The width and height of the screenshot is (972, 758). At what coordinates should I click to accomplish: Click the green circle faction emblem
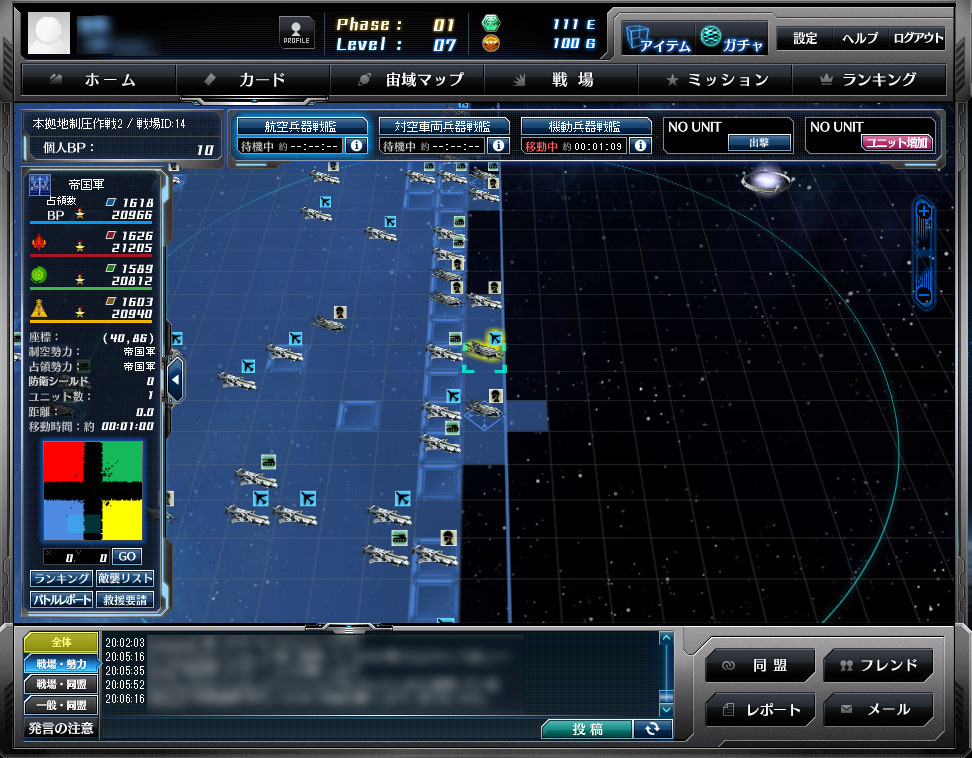(x=38, y=275)
